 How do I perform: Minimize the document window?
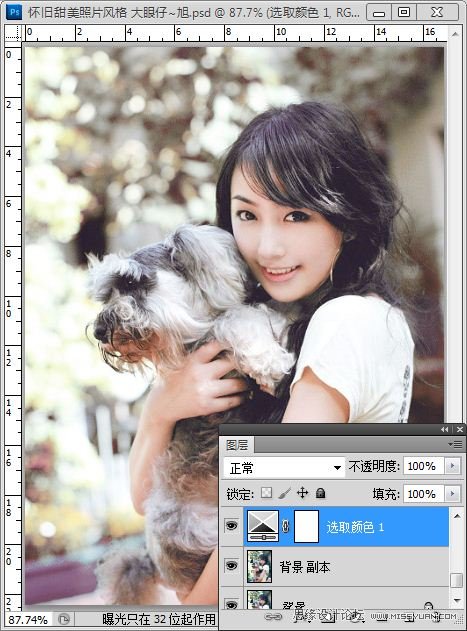click(378, 12)
